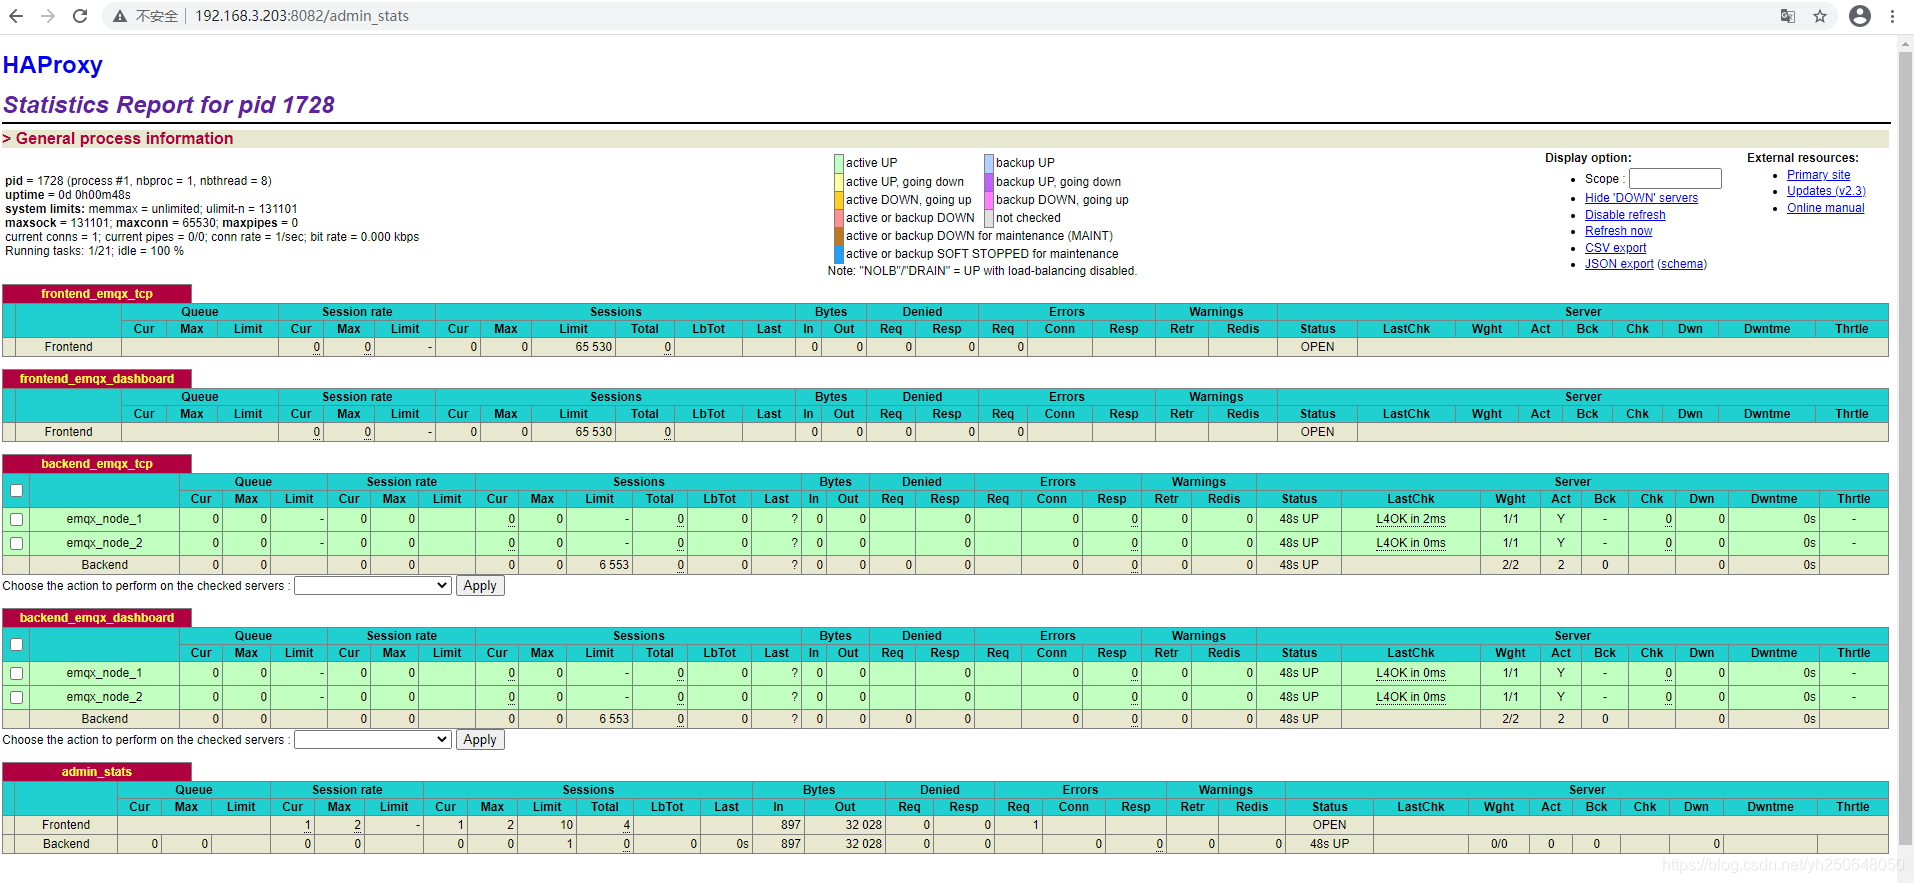Image resolution: width=1914 pixels, height=883 pixels.
Task: Click the Statistics Report for pid 1728 heading
Action: click(169, 105)
